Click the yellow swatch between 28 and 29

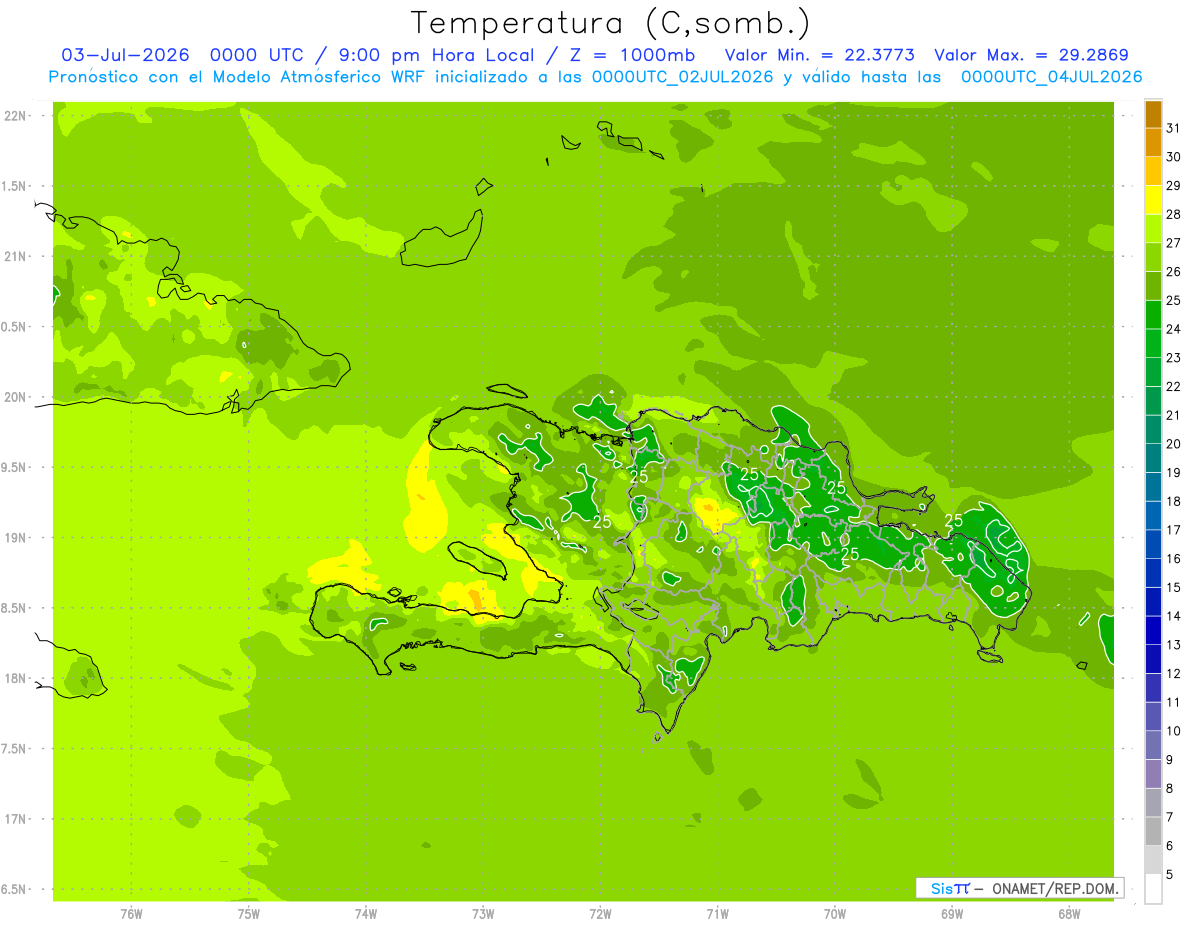click(1153, 201)
